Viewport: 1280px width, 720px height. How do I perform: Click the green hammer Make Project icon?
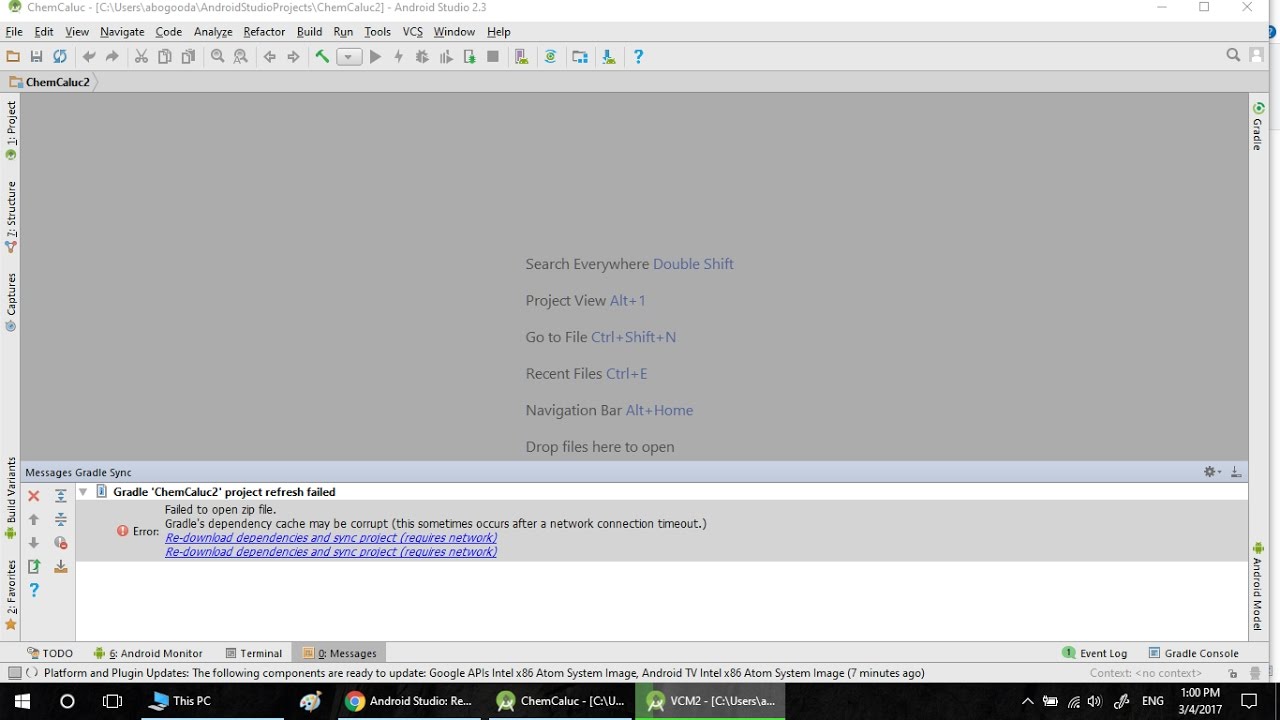pos(322,57)
